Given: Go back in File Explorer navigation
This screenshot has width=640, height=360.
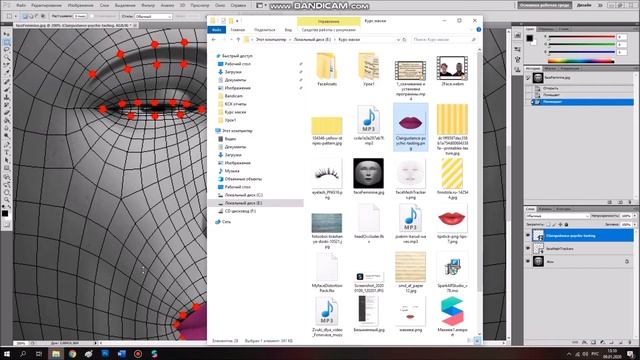Looking at the screenshot, I should pyautogui.click(x=214, y=40).
